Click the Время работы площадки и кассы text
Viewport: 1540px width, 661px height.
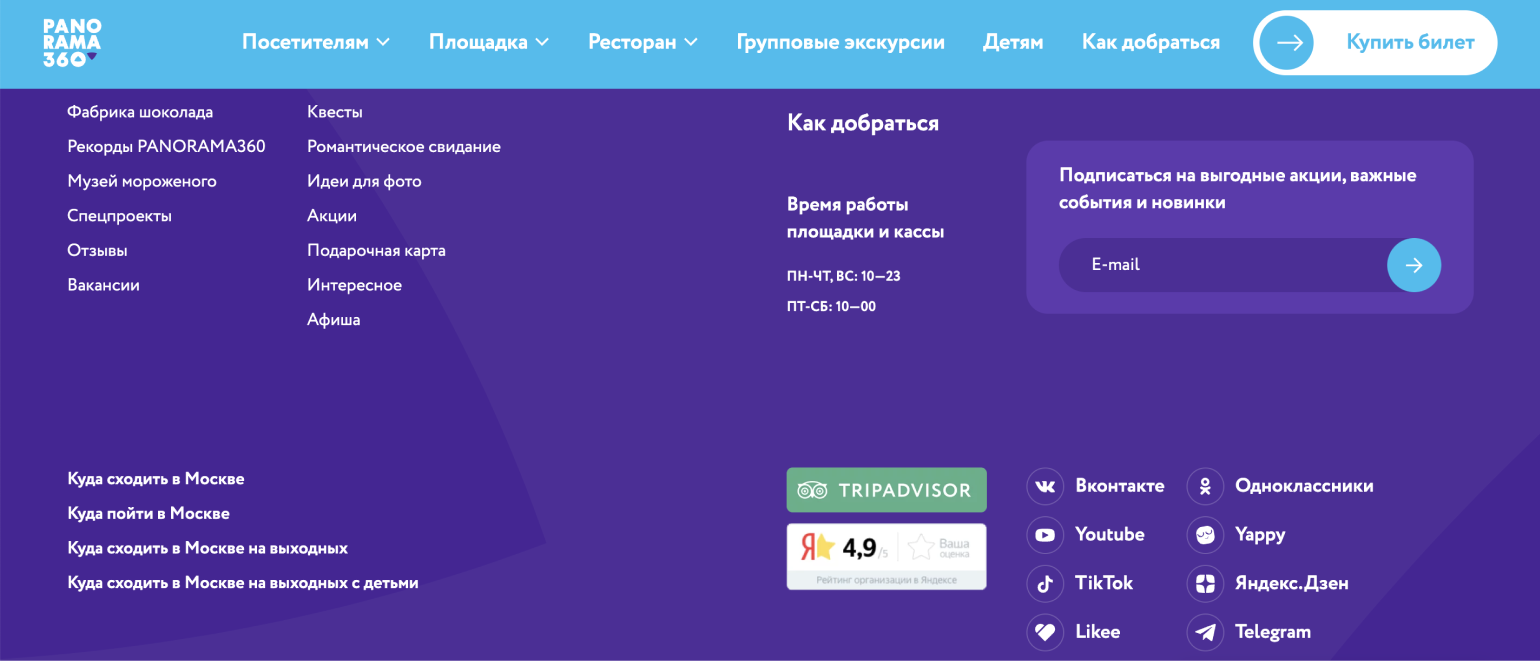pos(866,218)
